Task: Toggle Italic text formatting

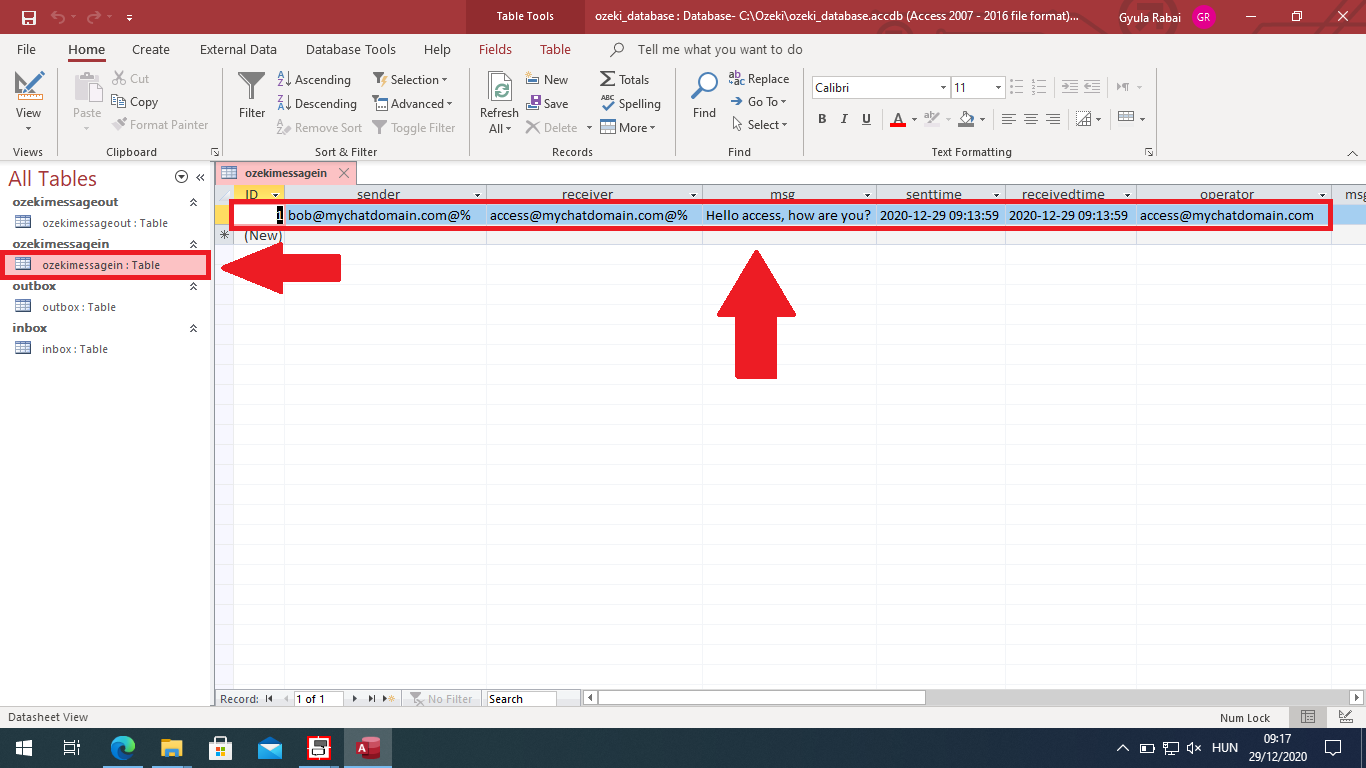Action: pos(844,119)
